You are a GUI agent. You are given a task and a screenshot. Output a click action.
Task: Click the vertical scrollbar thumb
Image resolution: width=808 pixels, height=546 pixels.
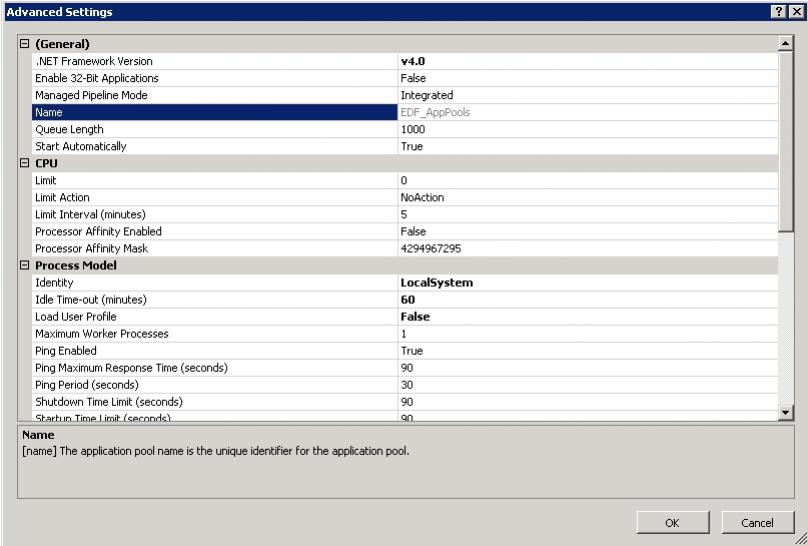785,142
